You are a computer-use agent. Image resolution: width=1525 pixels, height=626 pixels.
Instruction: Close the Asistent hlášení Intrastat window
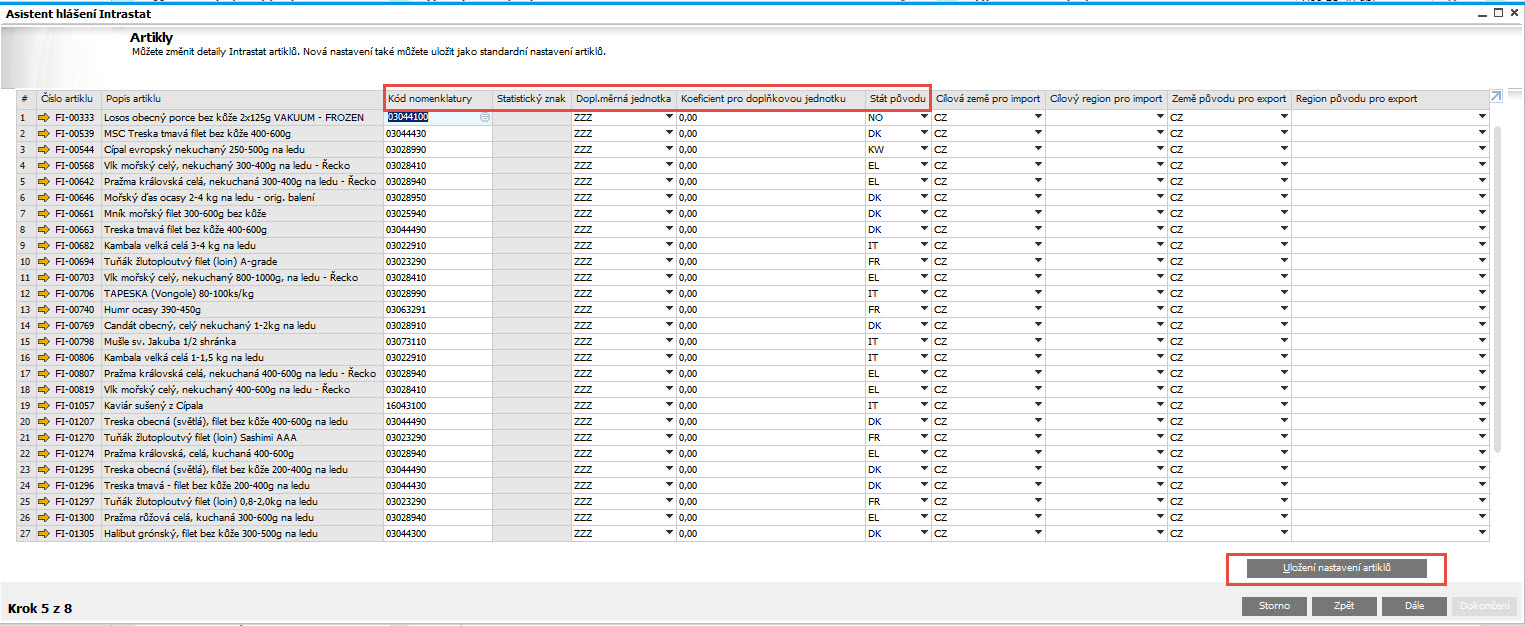coord(1514,13)
